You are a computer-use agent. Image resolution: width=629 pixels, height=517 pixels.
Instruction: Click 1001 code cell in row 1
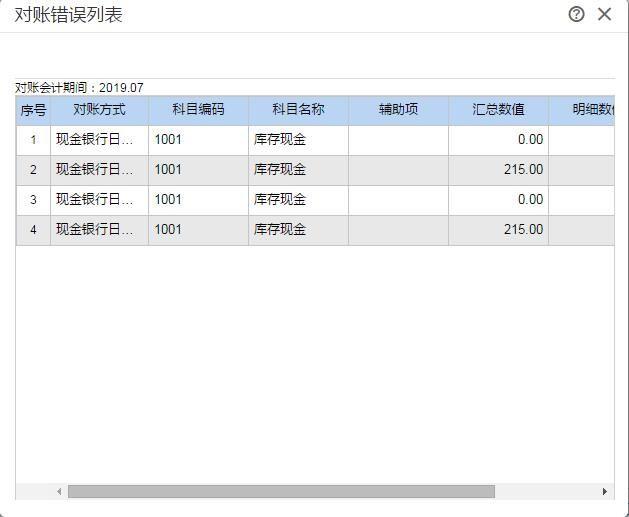199,140
